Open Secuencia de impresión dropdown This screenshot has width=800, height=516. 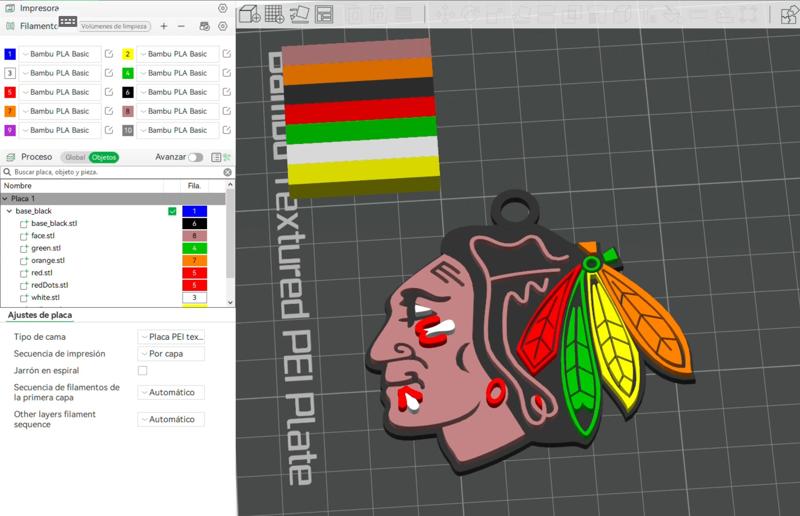coord(171,354)
